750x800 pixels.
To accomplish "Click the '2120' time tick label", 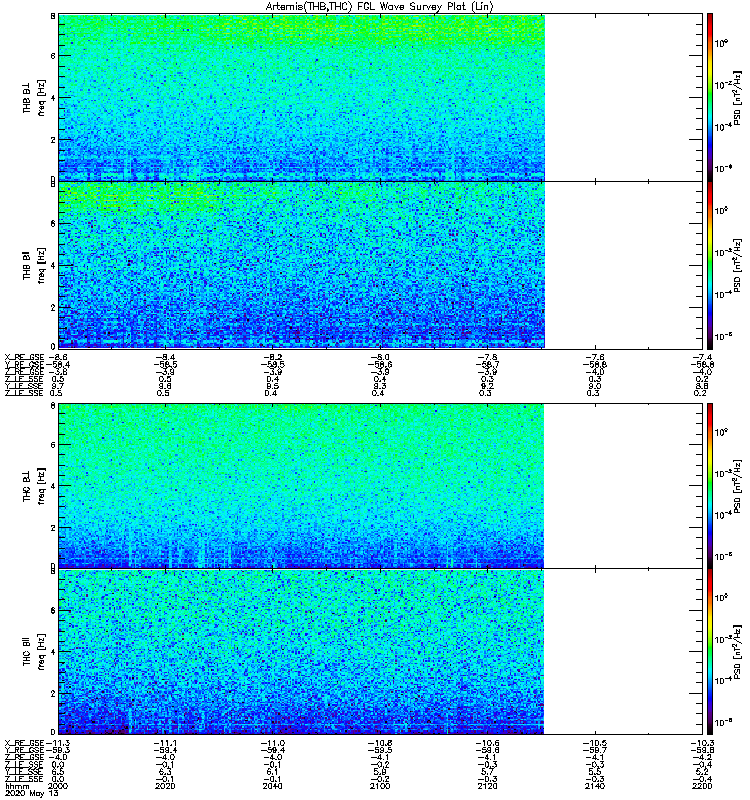I will (487, 786).
